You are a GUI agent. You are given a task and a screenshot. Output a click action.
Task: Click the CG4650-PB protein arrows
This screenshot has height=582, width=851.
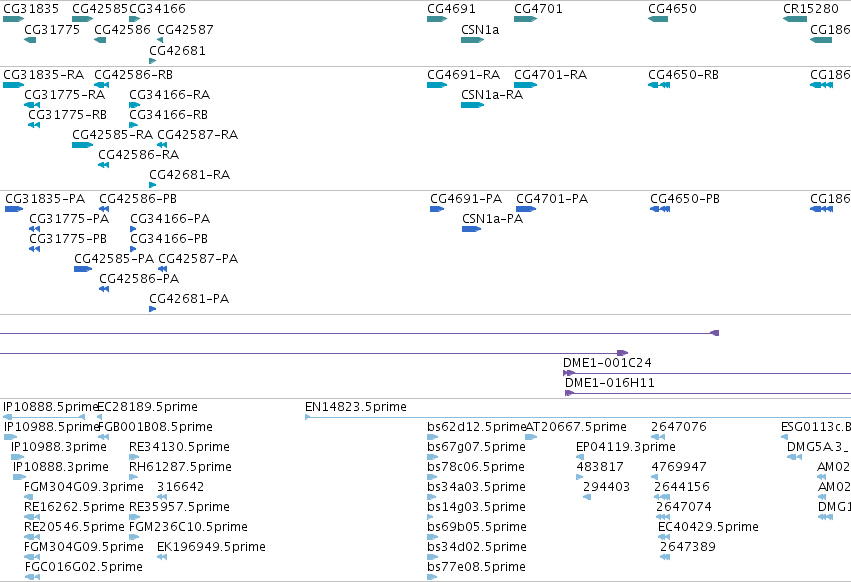[660, 209]
